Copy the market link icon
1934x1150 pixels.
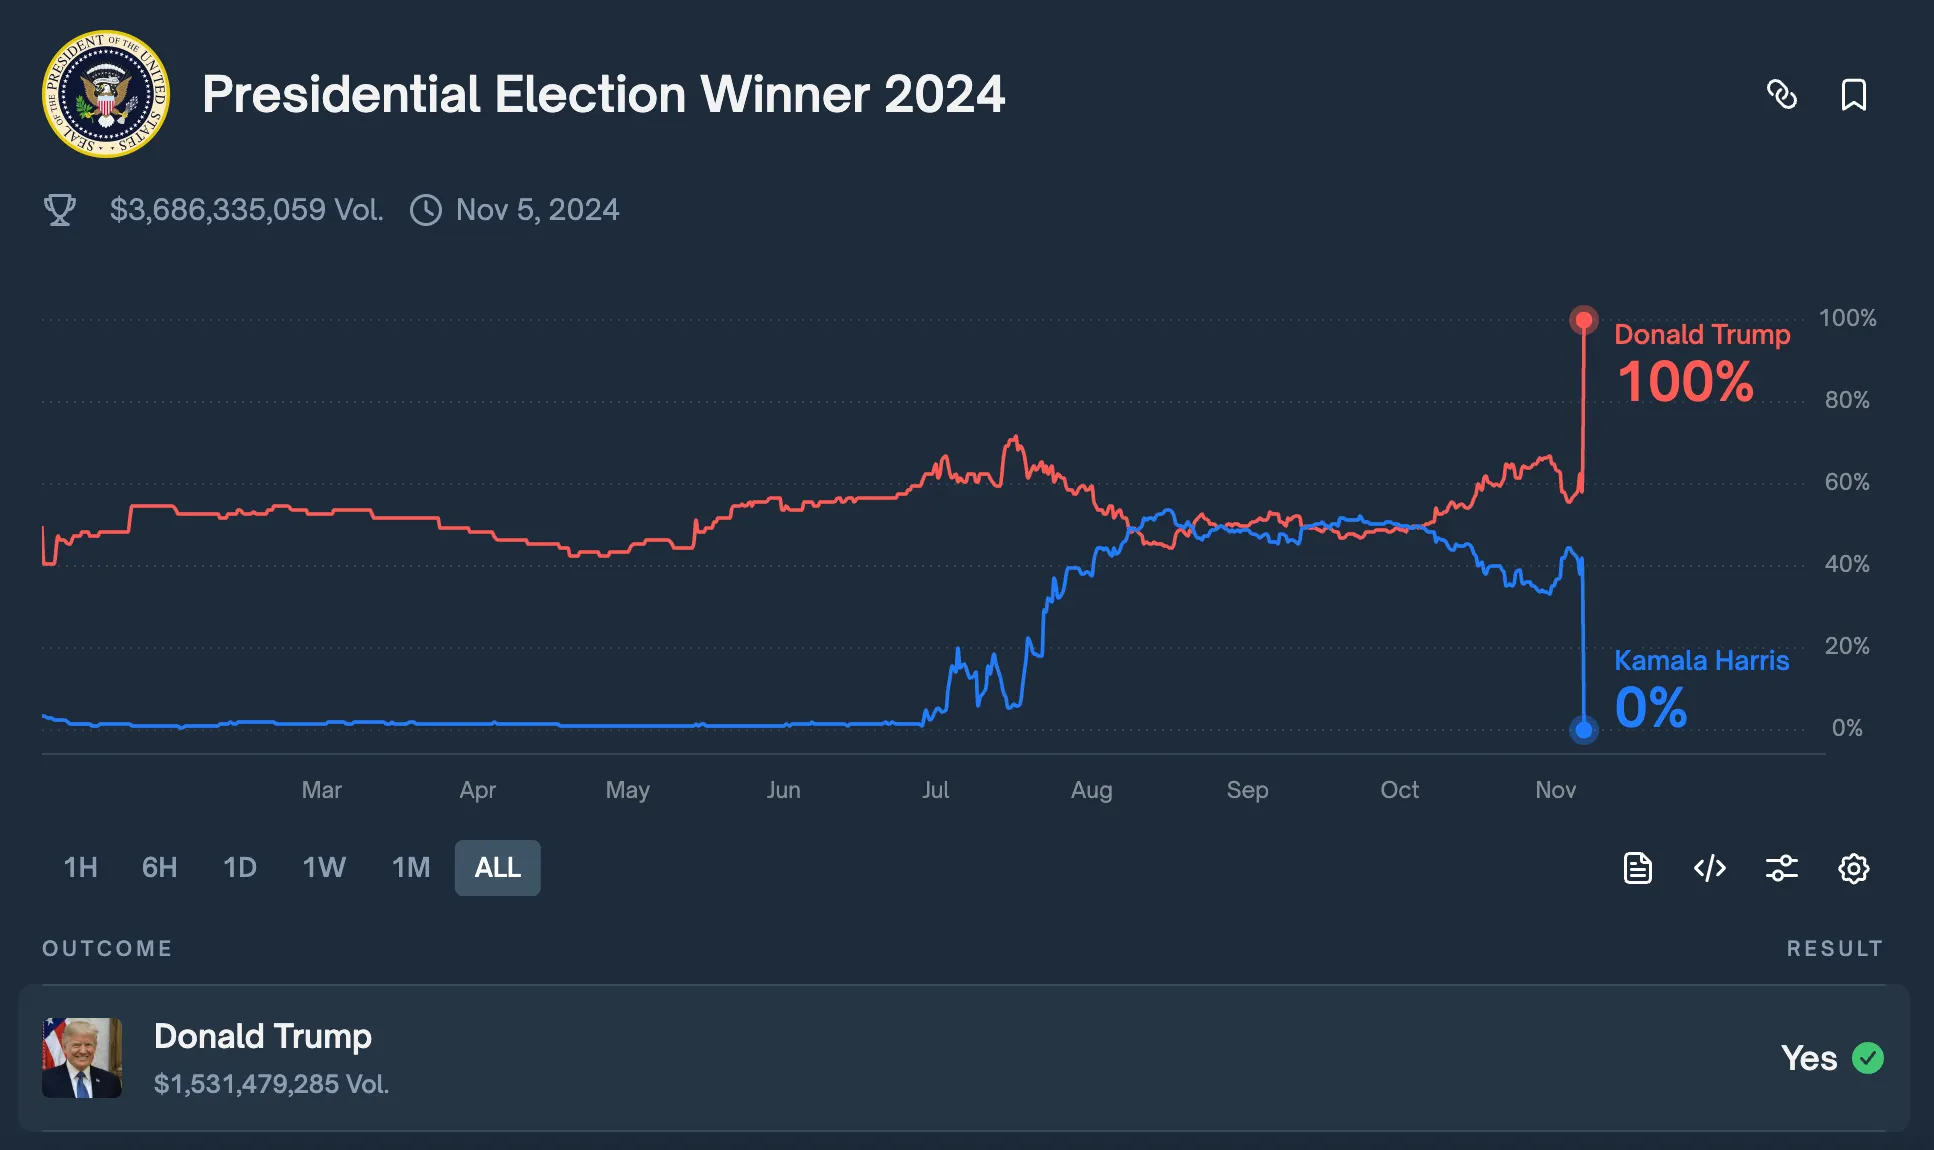[x=1782, y=95]
